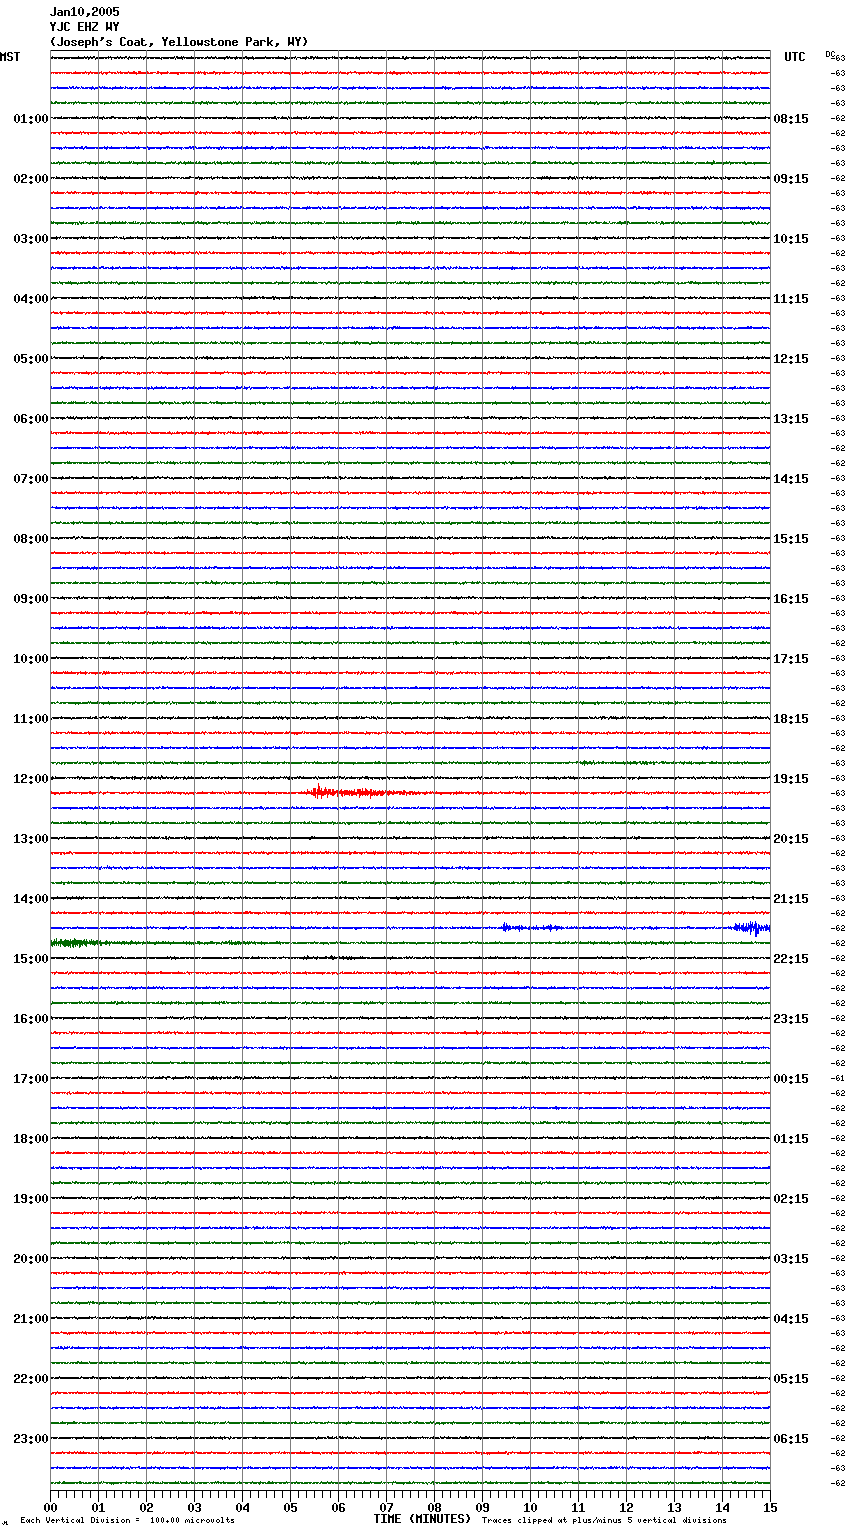Click the 03:00 MST hour label
Viewport: 850px width, 1534px height.
[31, 239]
